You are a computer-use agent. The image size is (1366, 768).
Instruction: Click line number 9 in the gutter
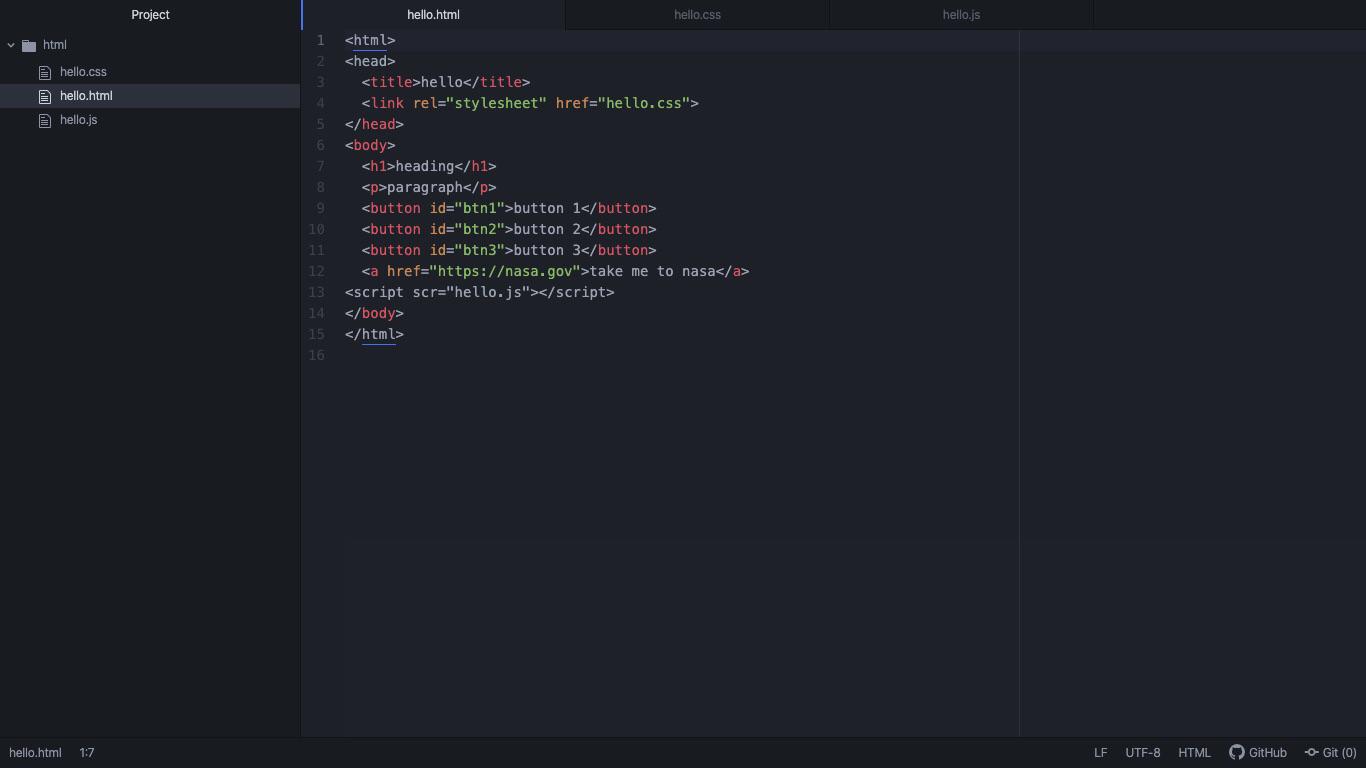[x=321, y=209]
